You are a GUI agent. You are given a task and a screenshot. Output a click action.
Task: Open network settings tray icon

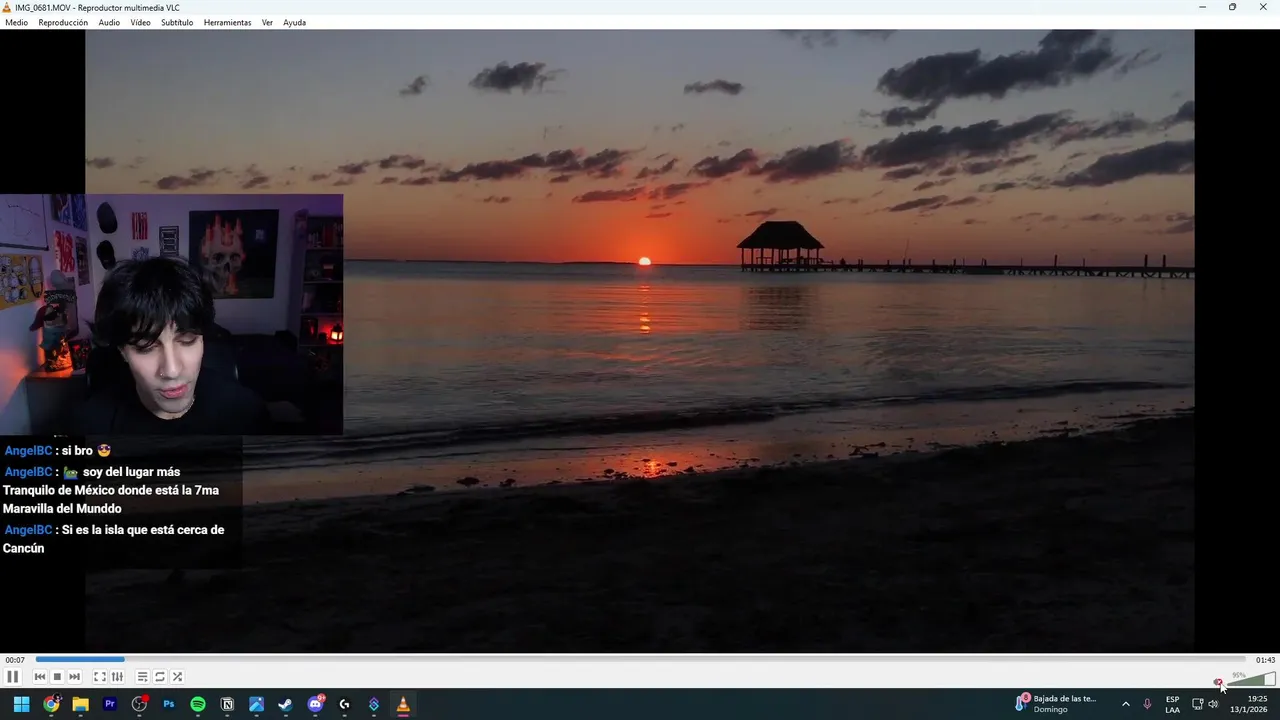click(x=1198, y=704)
